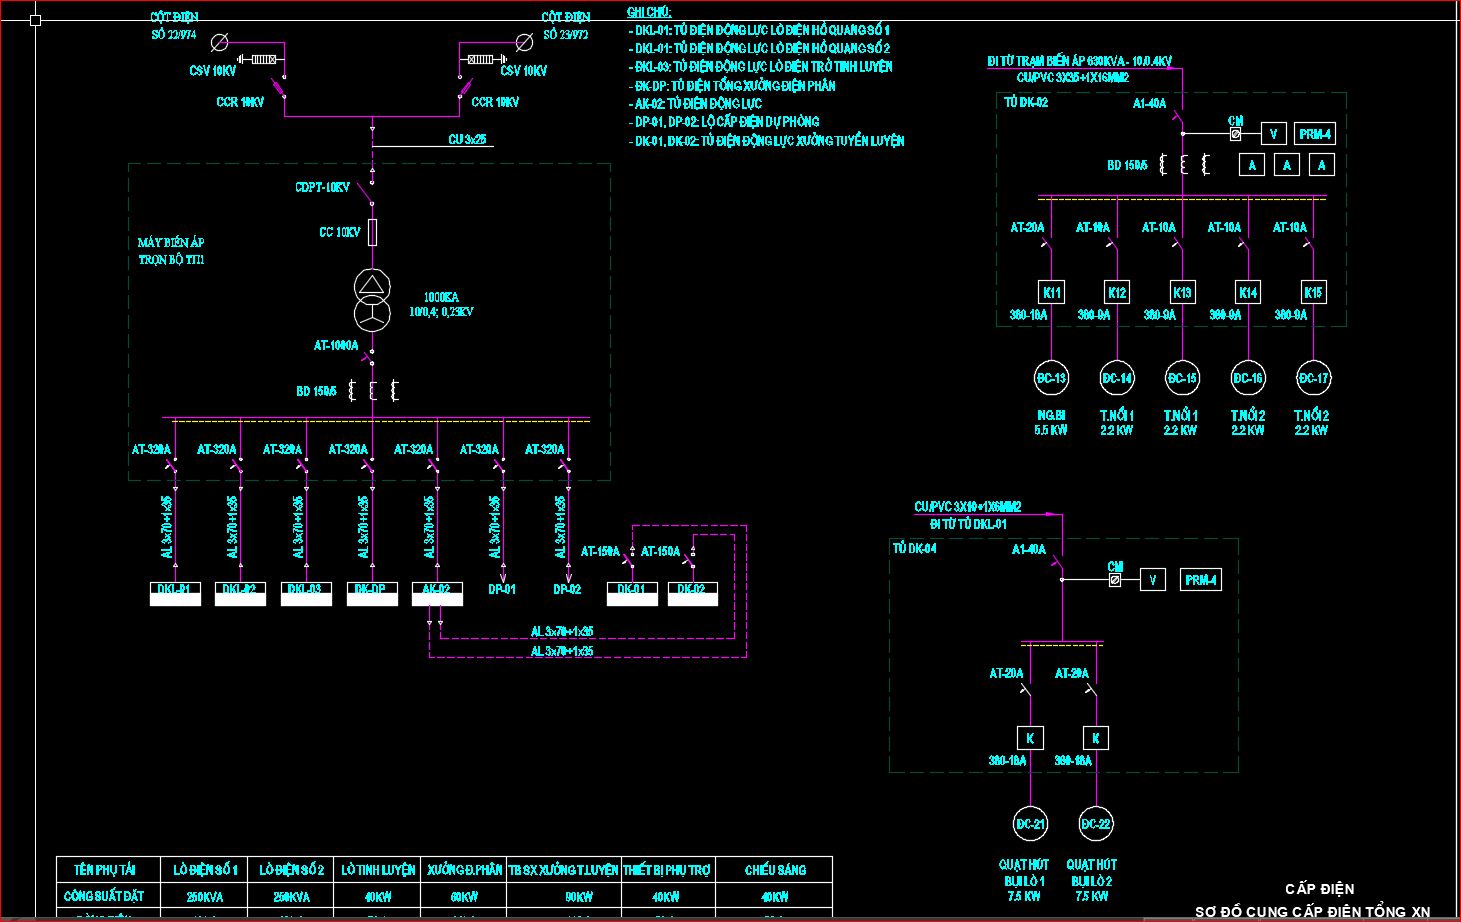Image resolution: width=1461 pixels, height=922 pixels.
Task: Select motor symbol ĐC-21
Action: (x=1031, y=824)
